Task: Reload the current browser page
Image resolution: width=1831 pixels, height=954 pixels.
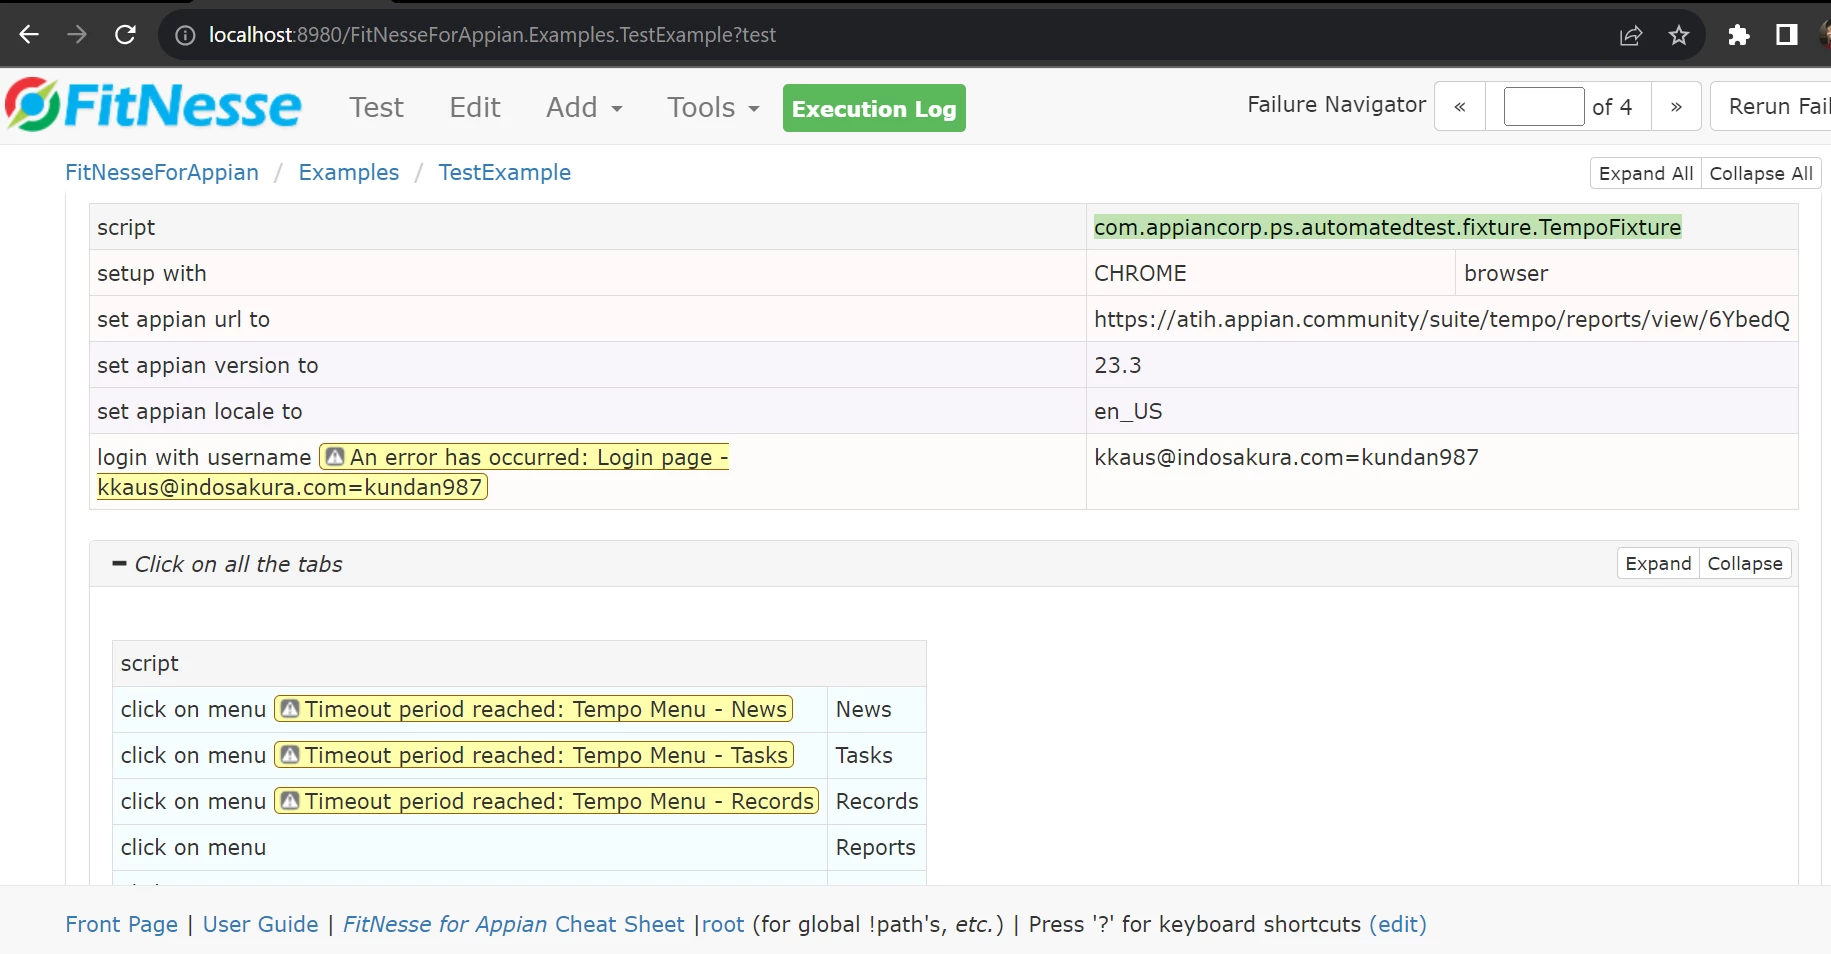Action: (x=125, y=35)
